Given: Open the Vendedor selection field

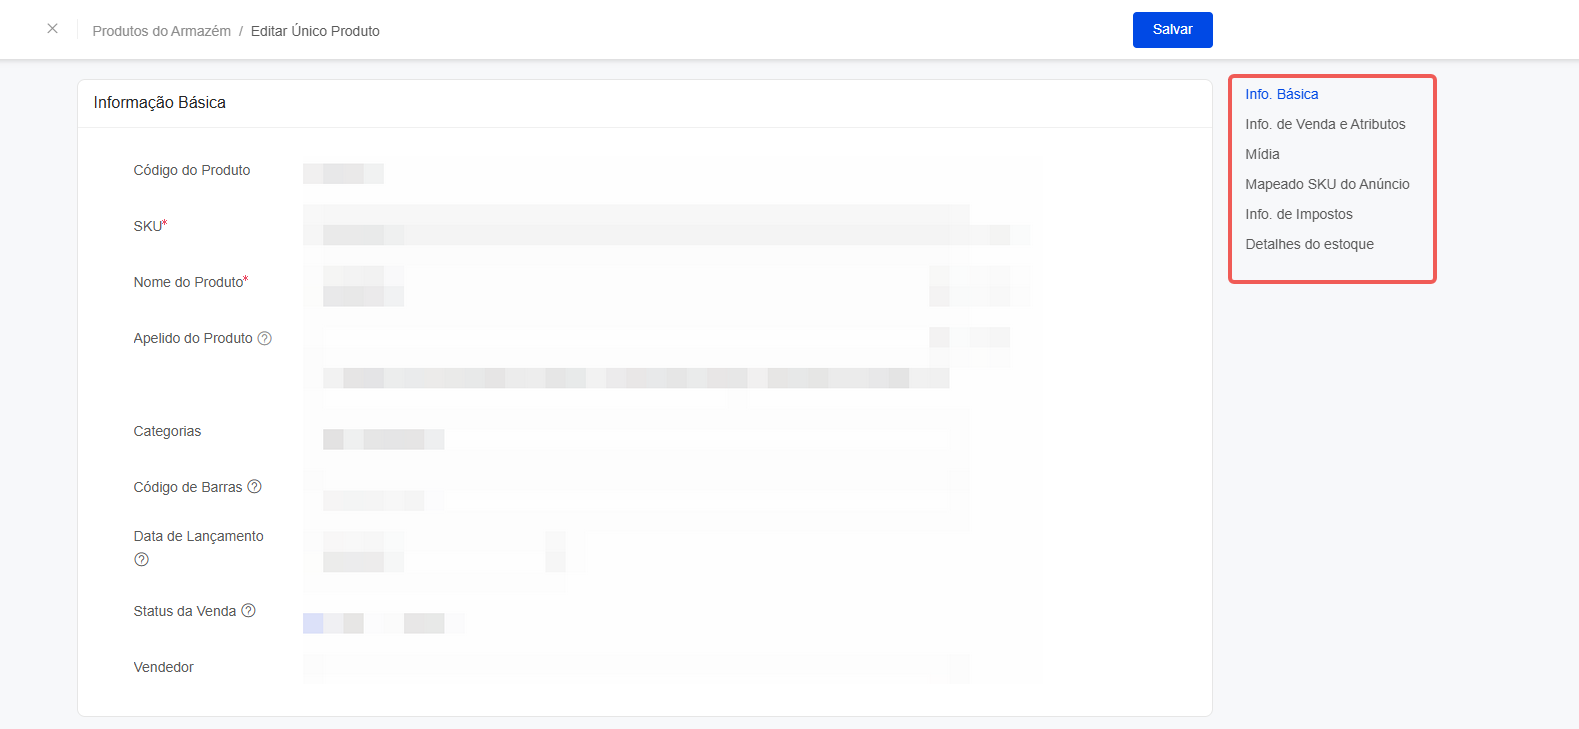Looking at the screenshot, I should 636,667.
